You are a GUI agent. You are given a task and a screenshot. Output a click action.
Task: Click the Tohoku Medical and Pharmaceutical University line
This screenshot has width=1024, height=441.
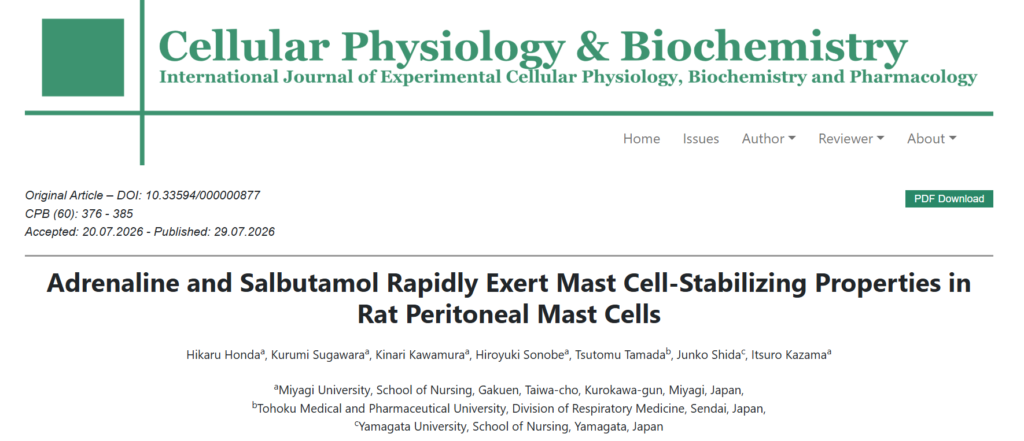509,408
